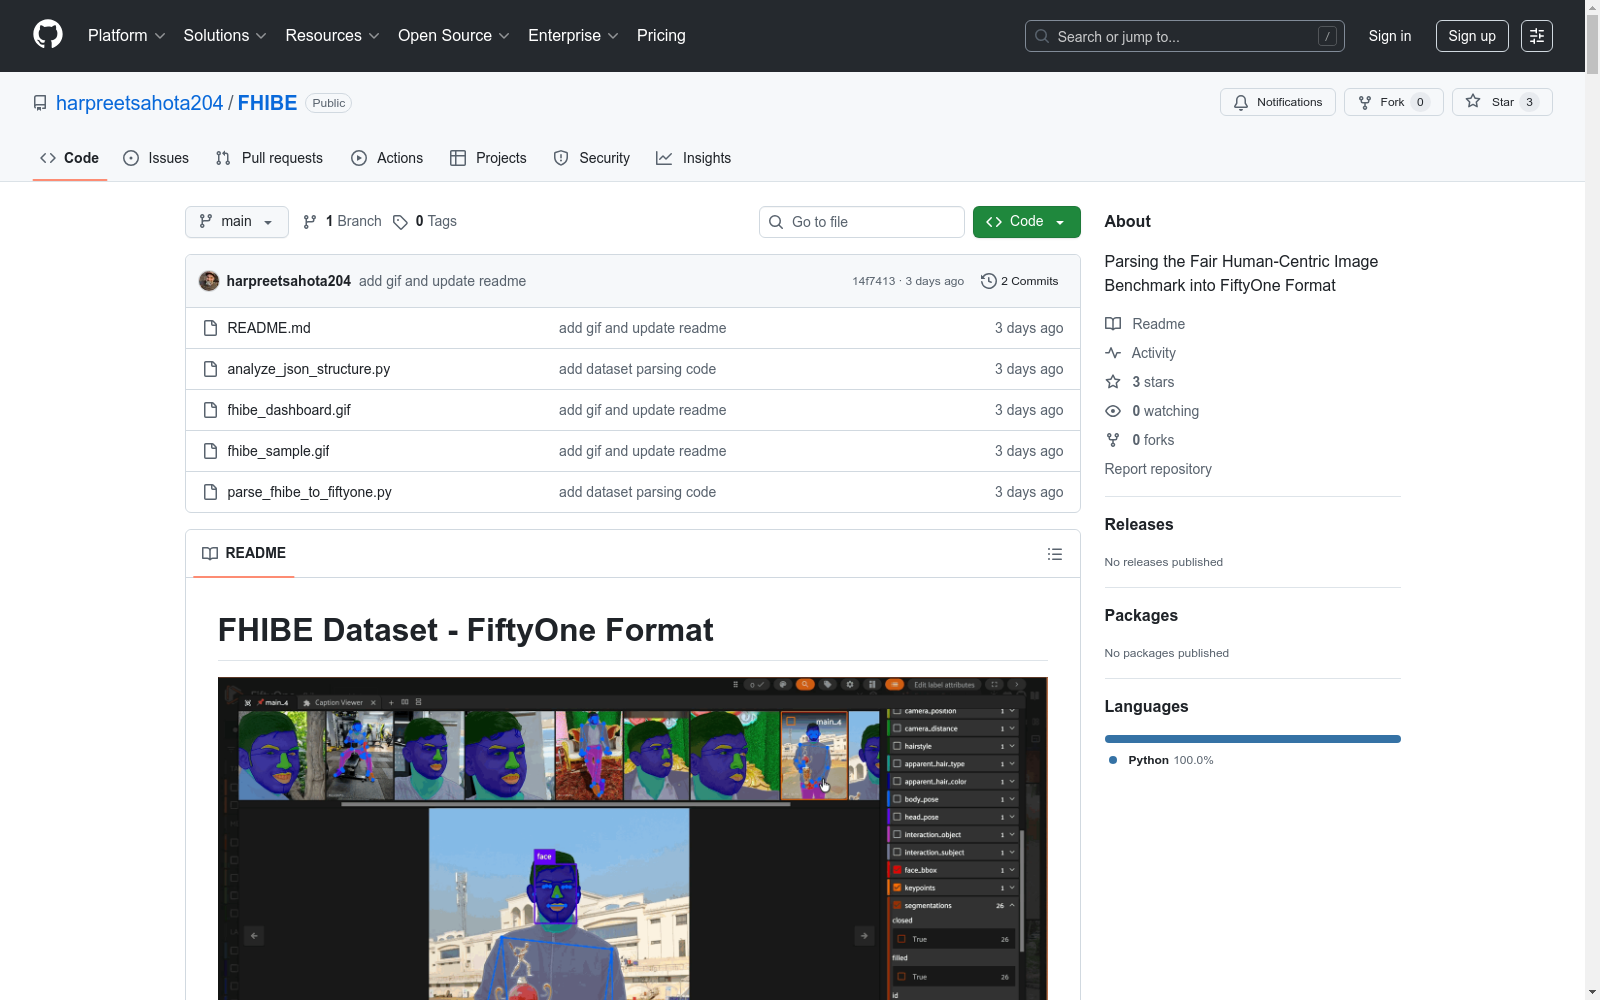Open the Readme link in About

[1145, 324]
